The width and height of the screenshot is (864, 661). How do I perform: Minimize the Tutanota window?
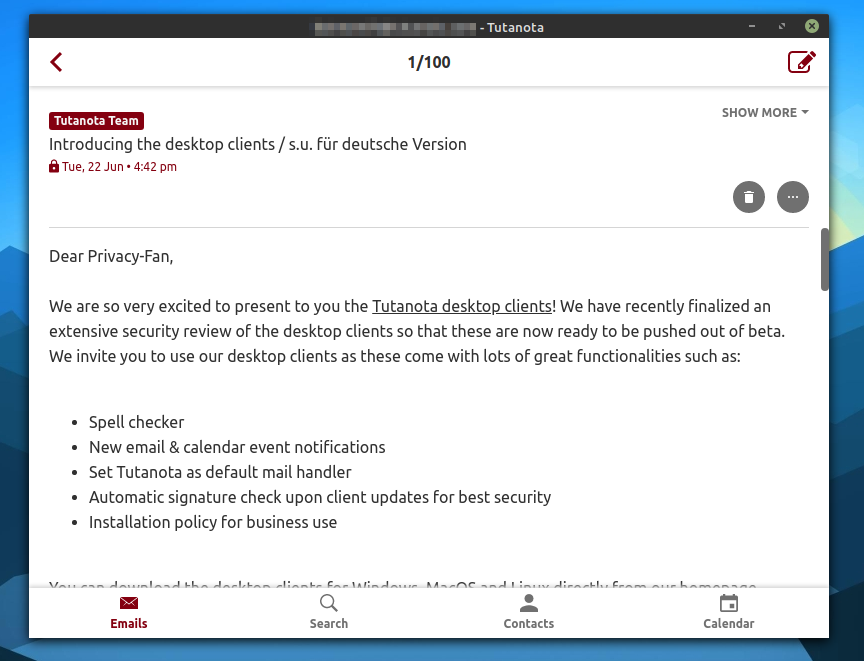[752, 27]
